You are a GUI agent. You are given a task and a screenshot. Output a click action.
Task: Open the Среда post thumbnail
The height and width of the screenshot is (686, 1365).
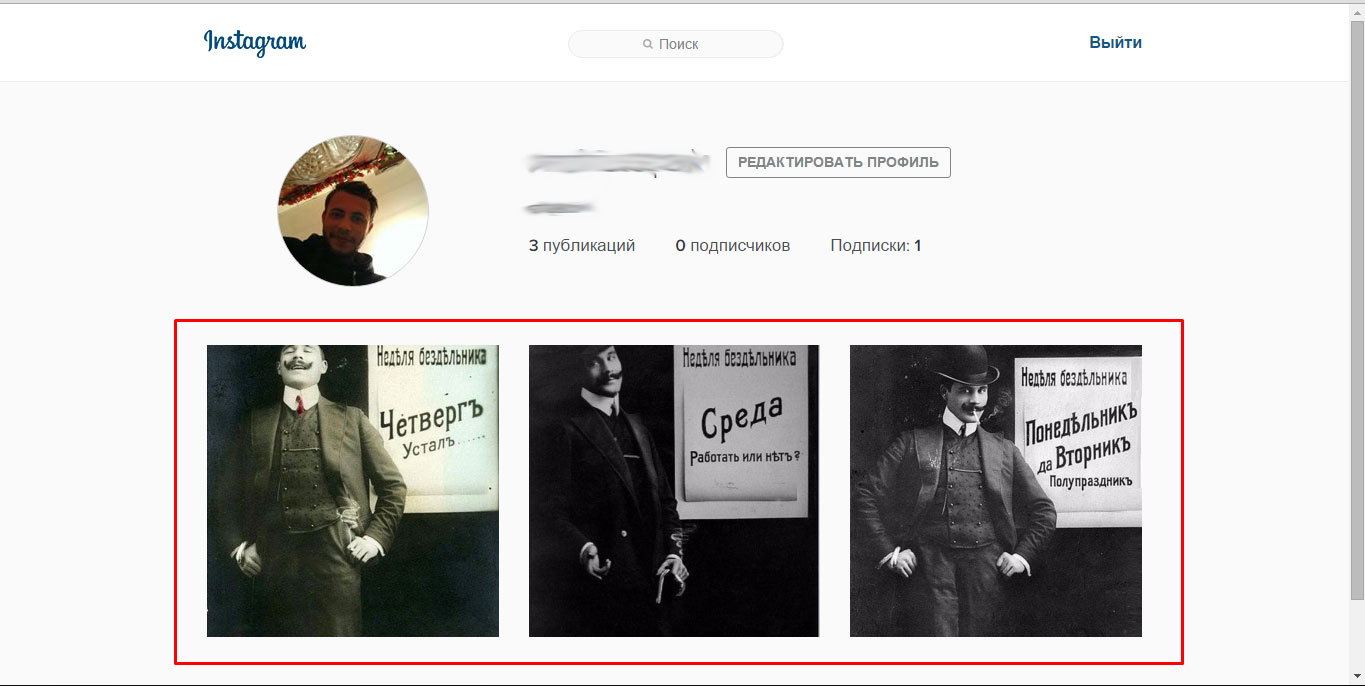[673, 490]
